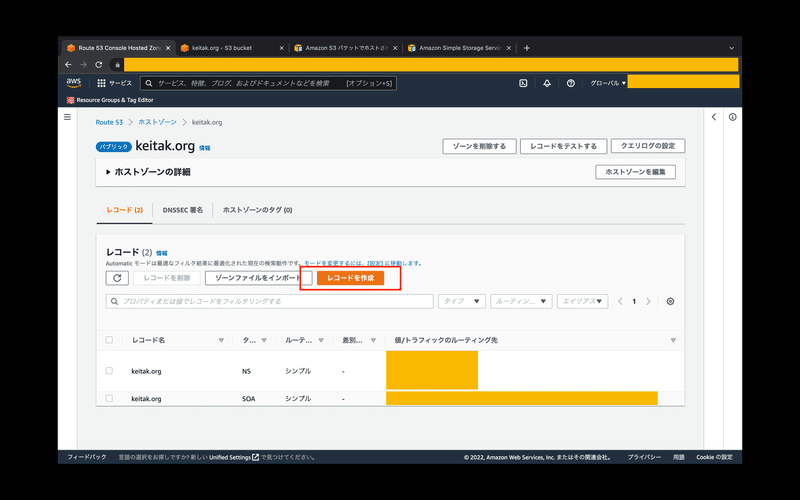Sort by the 差別... column
This screenshot has height=500, width=800.
[373, 340]
